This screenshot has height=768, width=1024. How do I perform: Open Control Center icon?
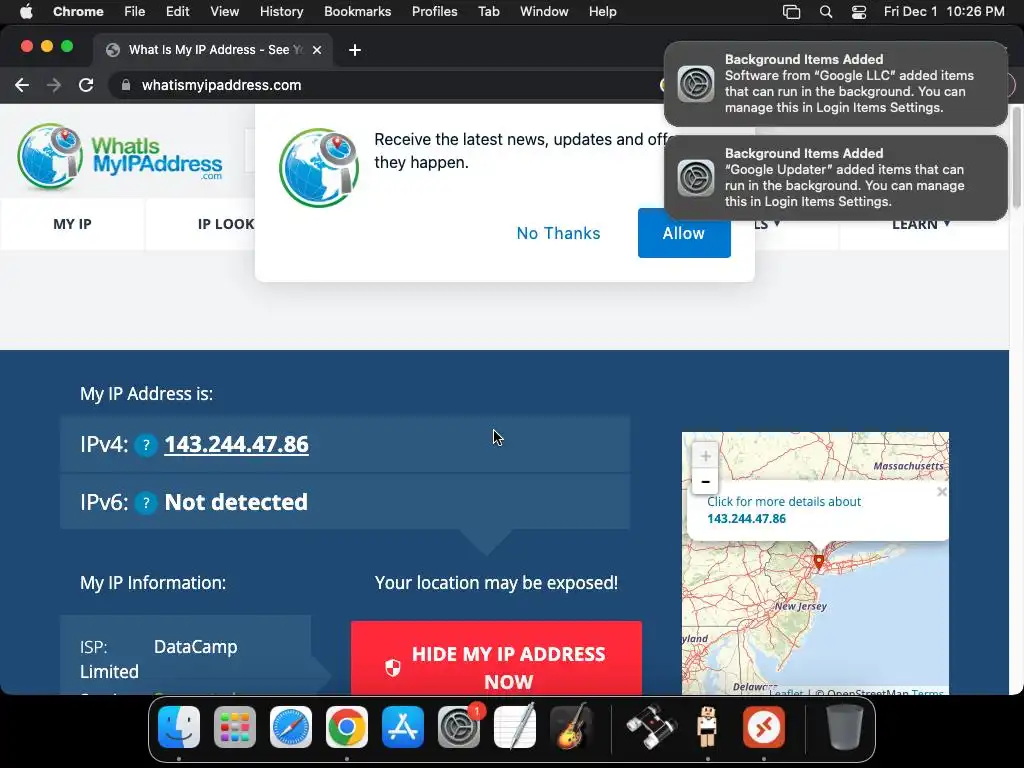click(x=859, y=11)
